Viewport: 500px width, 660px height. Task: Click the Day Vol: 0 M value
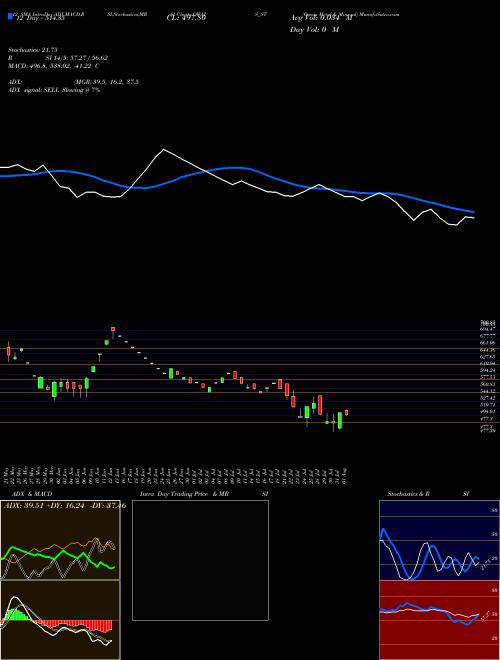click(314, 30)
